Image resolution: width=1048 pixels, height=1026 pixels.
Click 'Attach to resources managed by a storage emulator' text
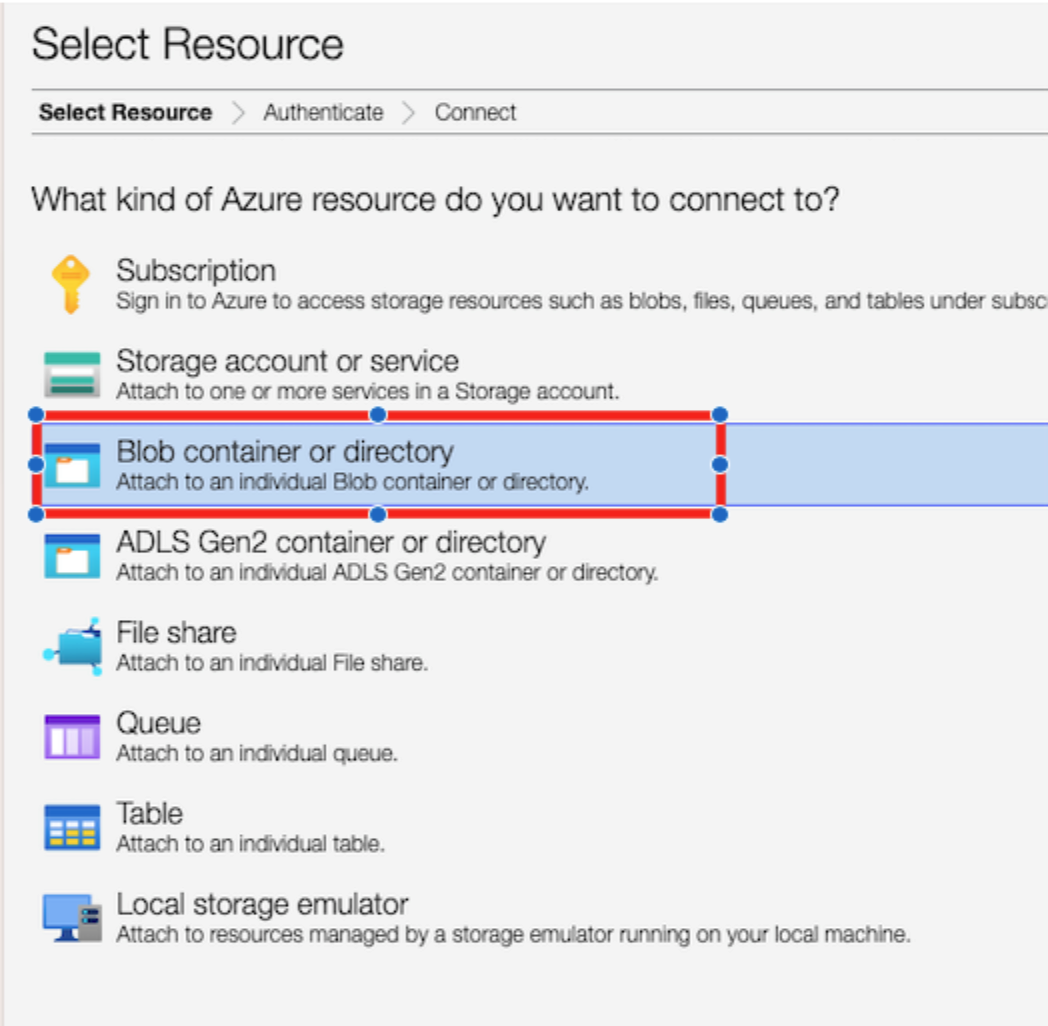click(513, 934)
